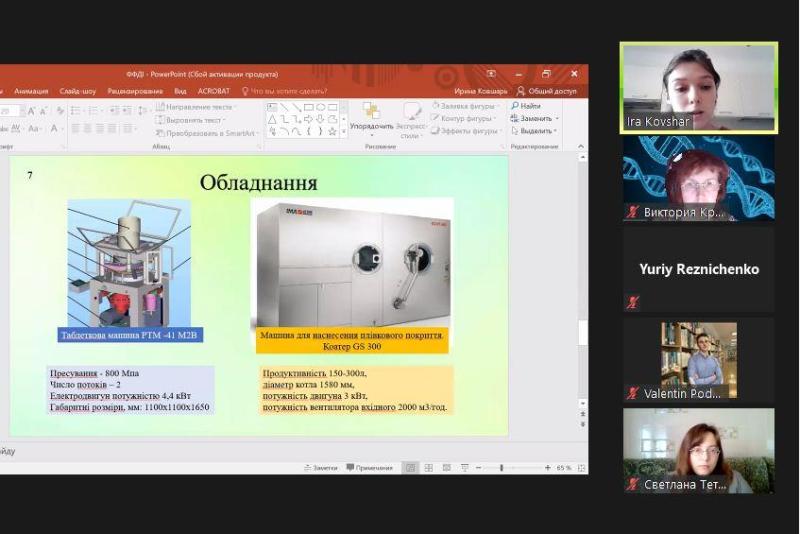Click the zoom in plus button
800x534 pixels.
[548, 468]
